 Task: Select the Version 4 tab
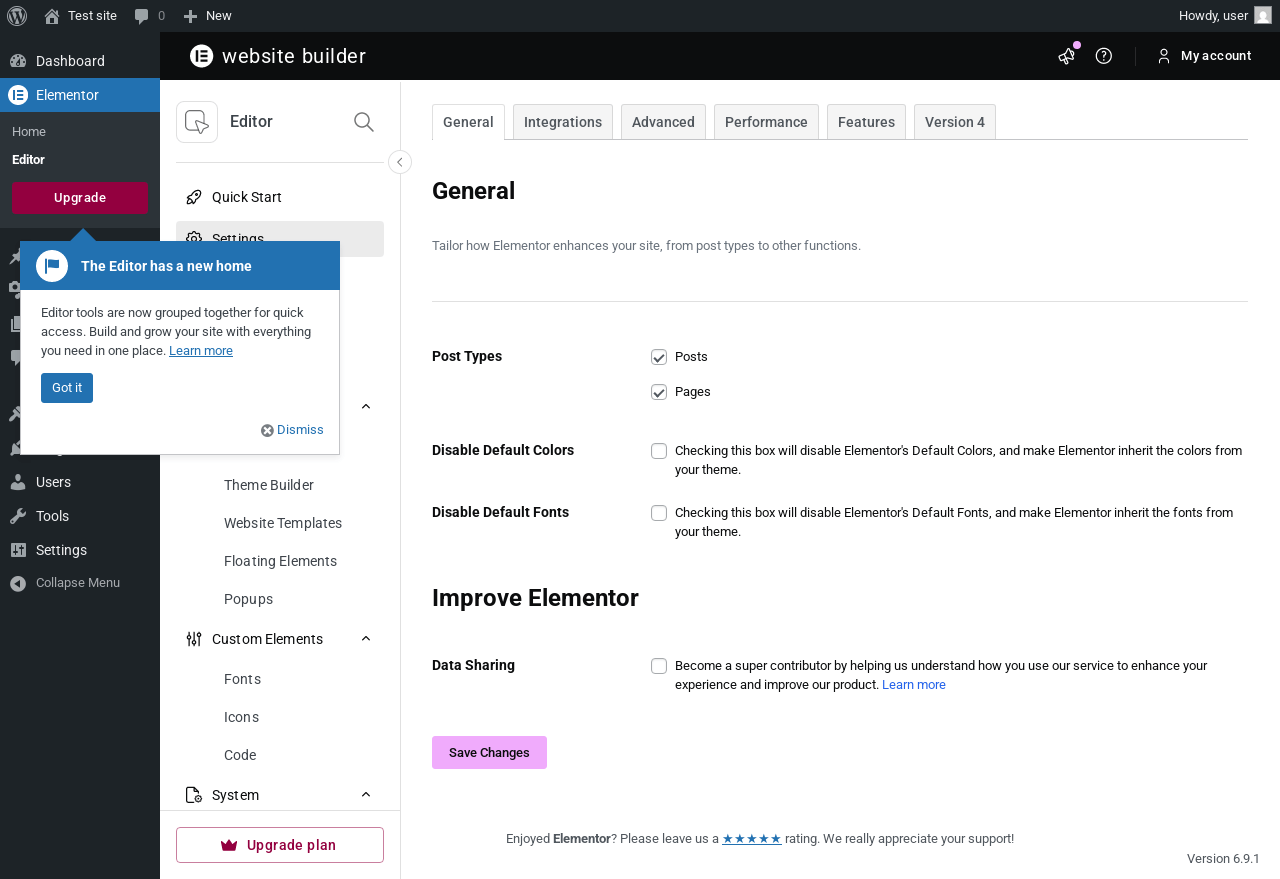955,122
